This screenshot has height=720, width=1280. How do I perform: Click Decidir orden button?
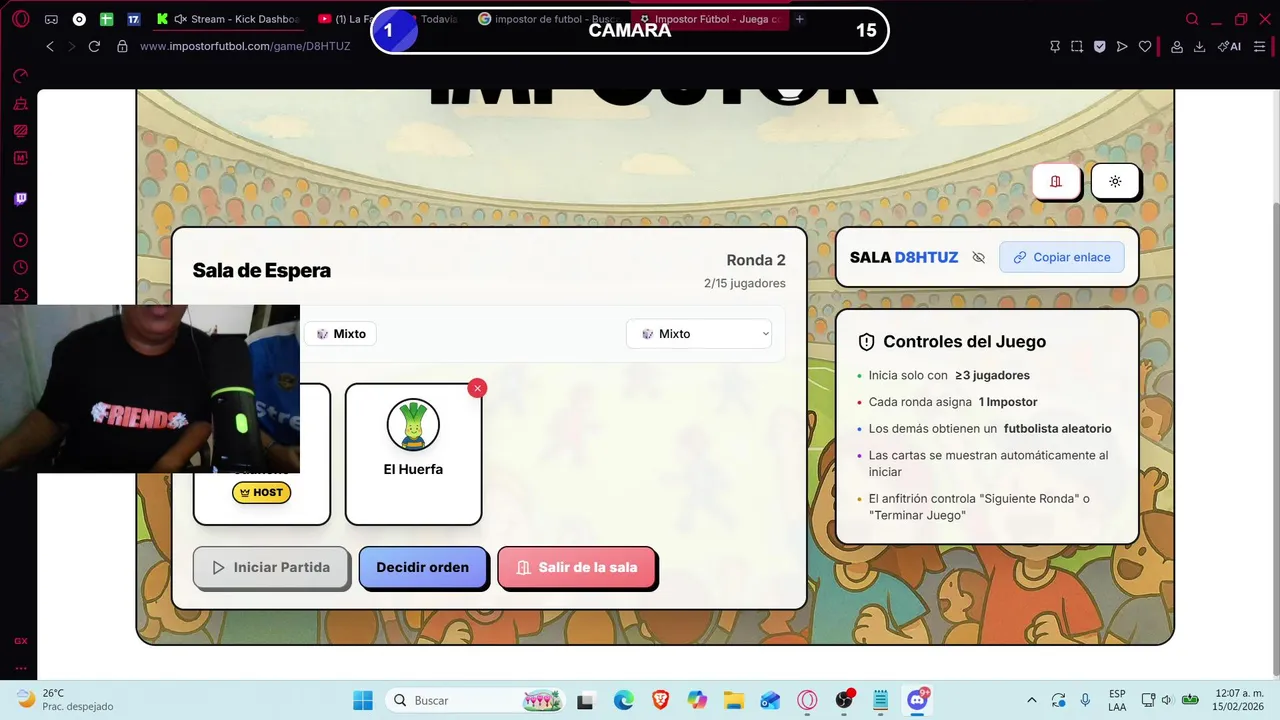point(422,567)
